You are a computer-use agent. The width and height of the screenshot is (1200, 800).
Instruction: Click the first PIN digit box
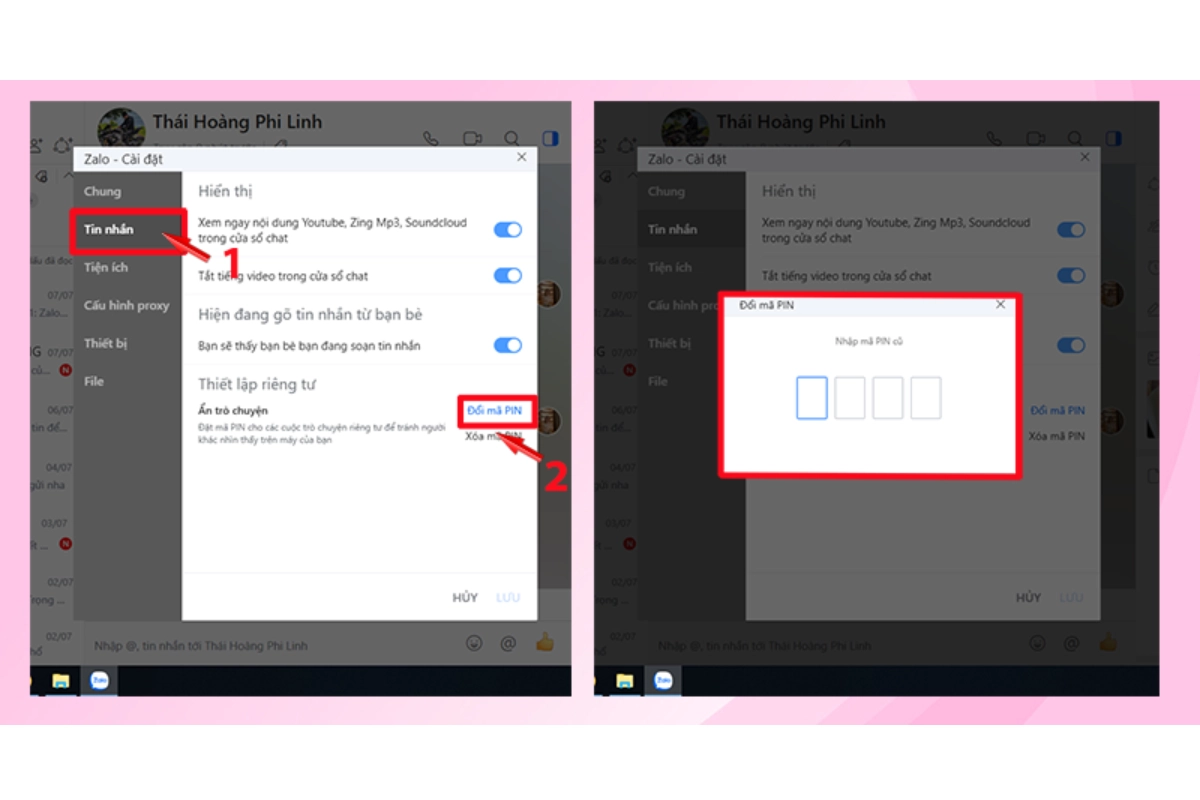(x=811, y=398)
